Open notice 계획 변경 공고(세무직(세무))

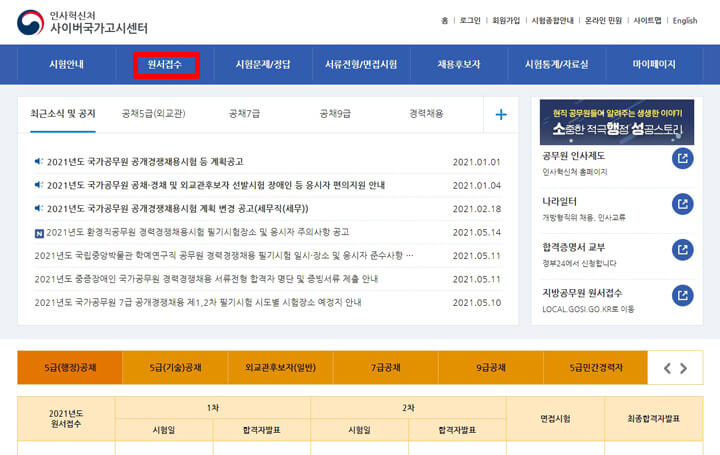click(x=178, y=208)
